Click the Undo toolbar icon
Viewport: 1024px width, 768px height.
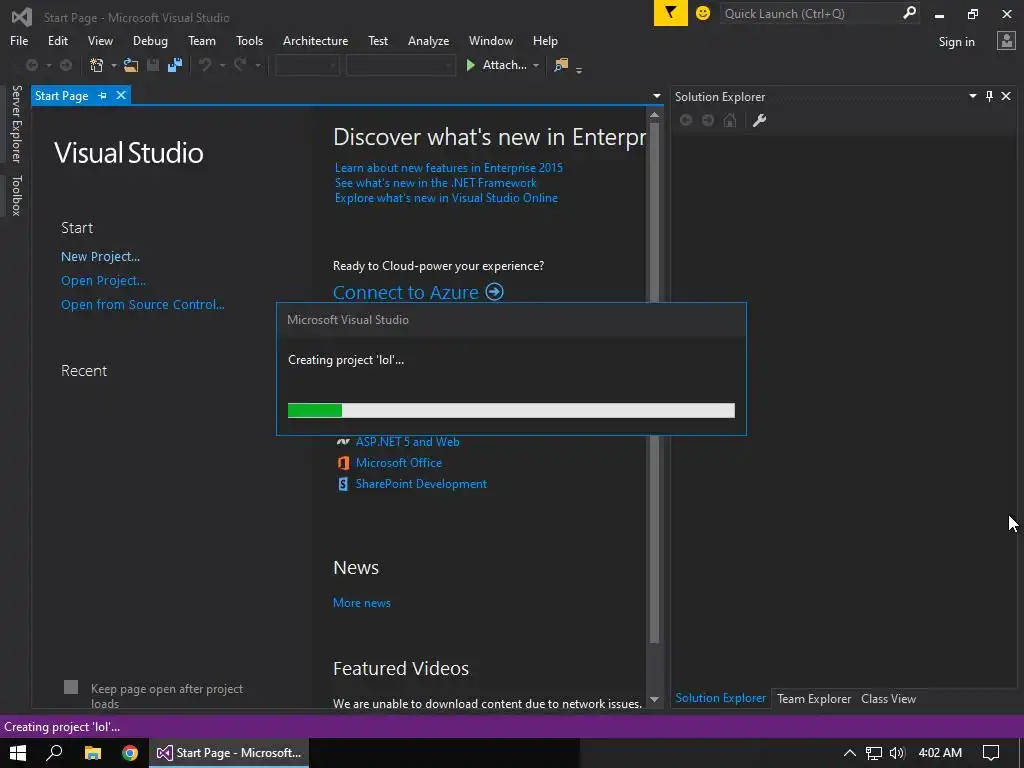pos(205,65)
